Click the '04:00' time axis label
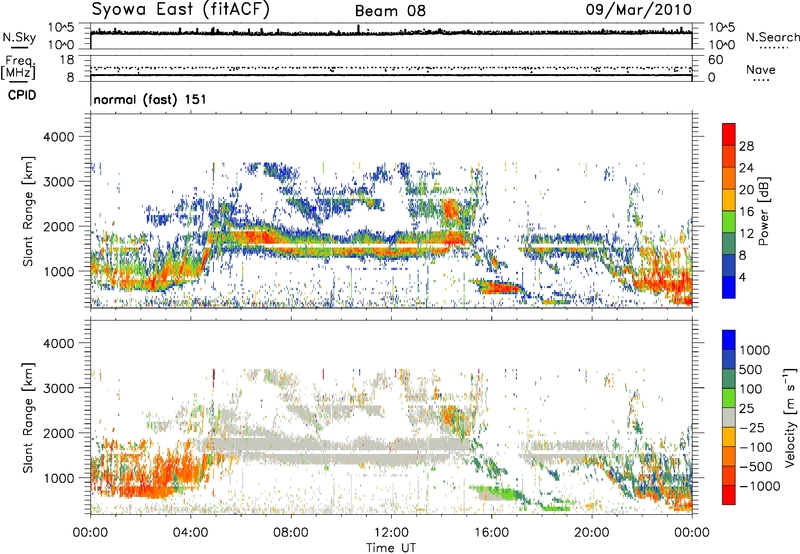This screenshot has height=554, width=800. pyautogui.click(x=190, y=533)
